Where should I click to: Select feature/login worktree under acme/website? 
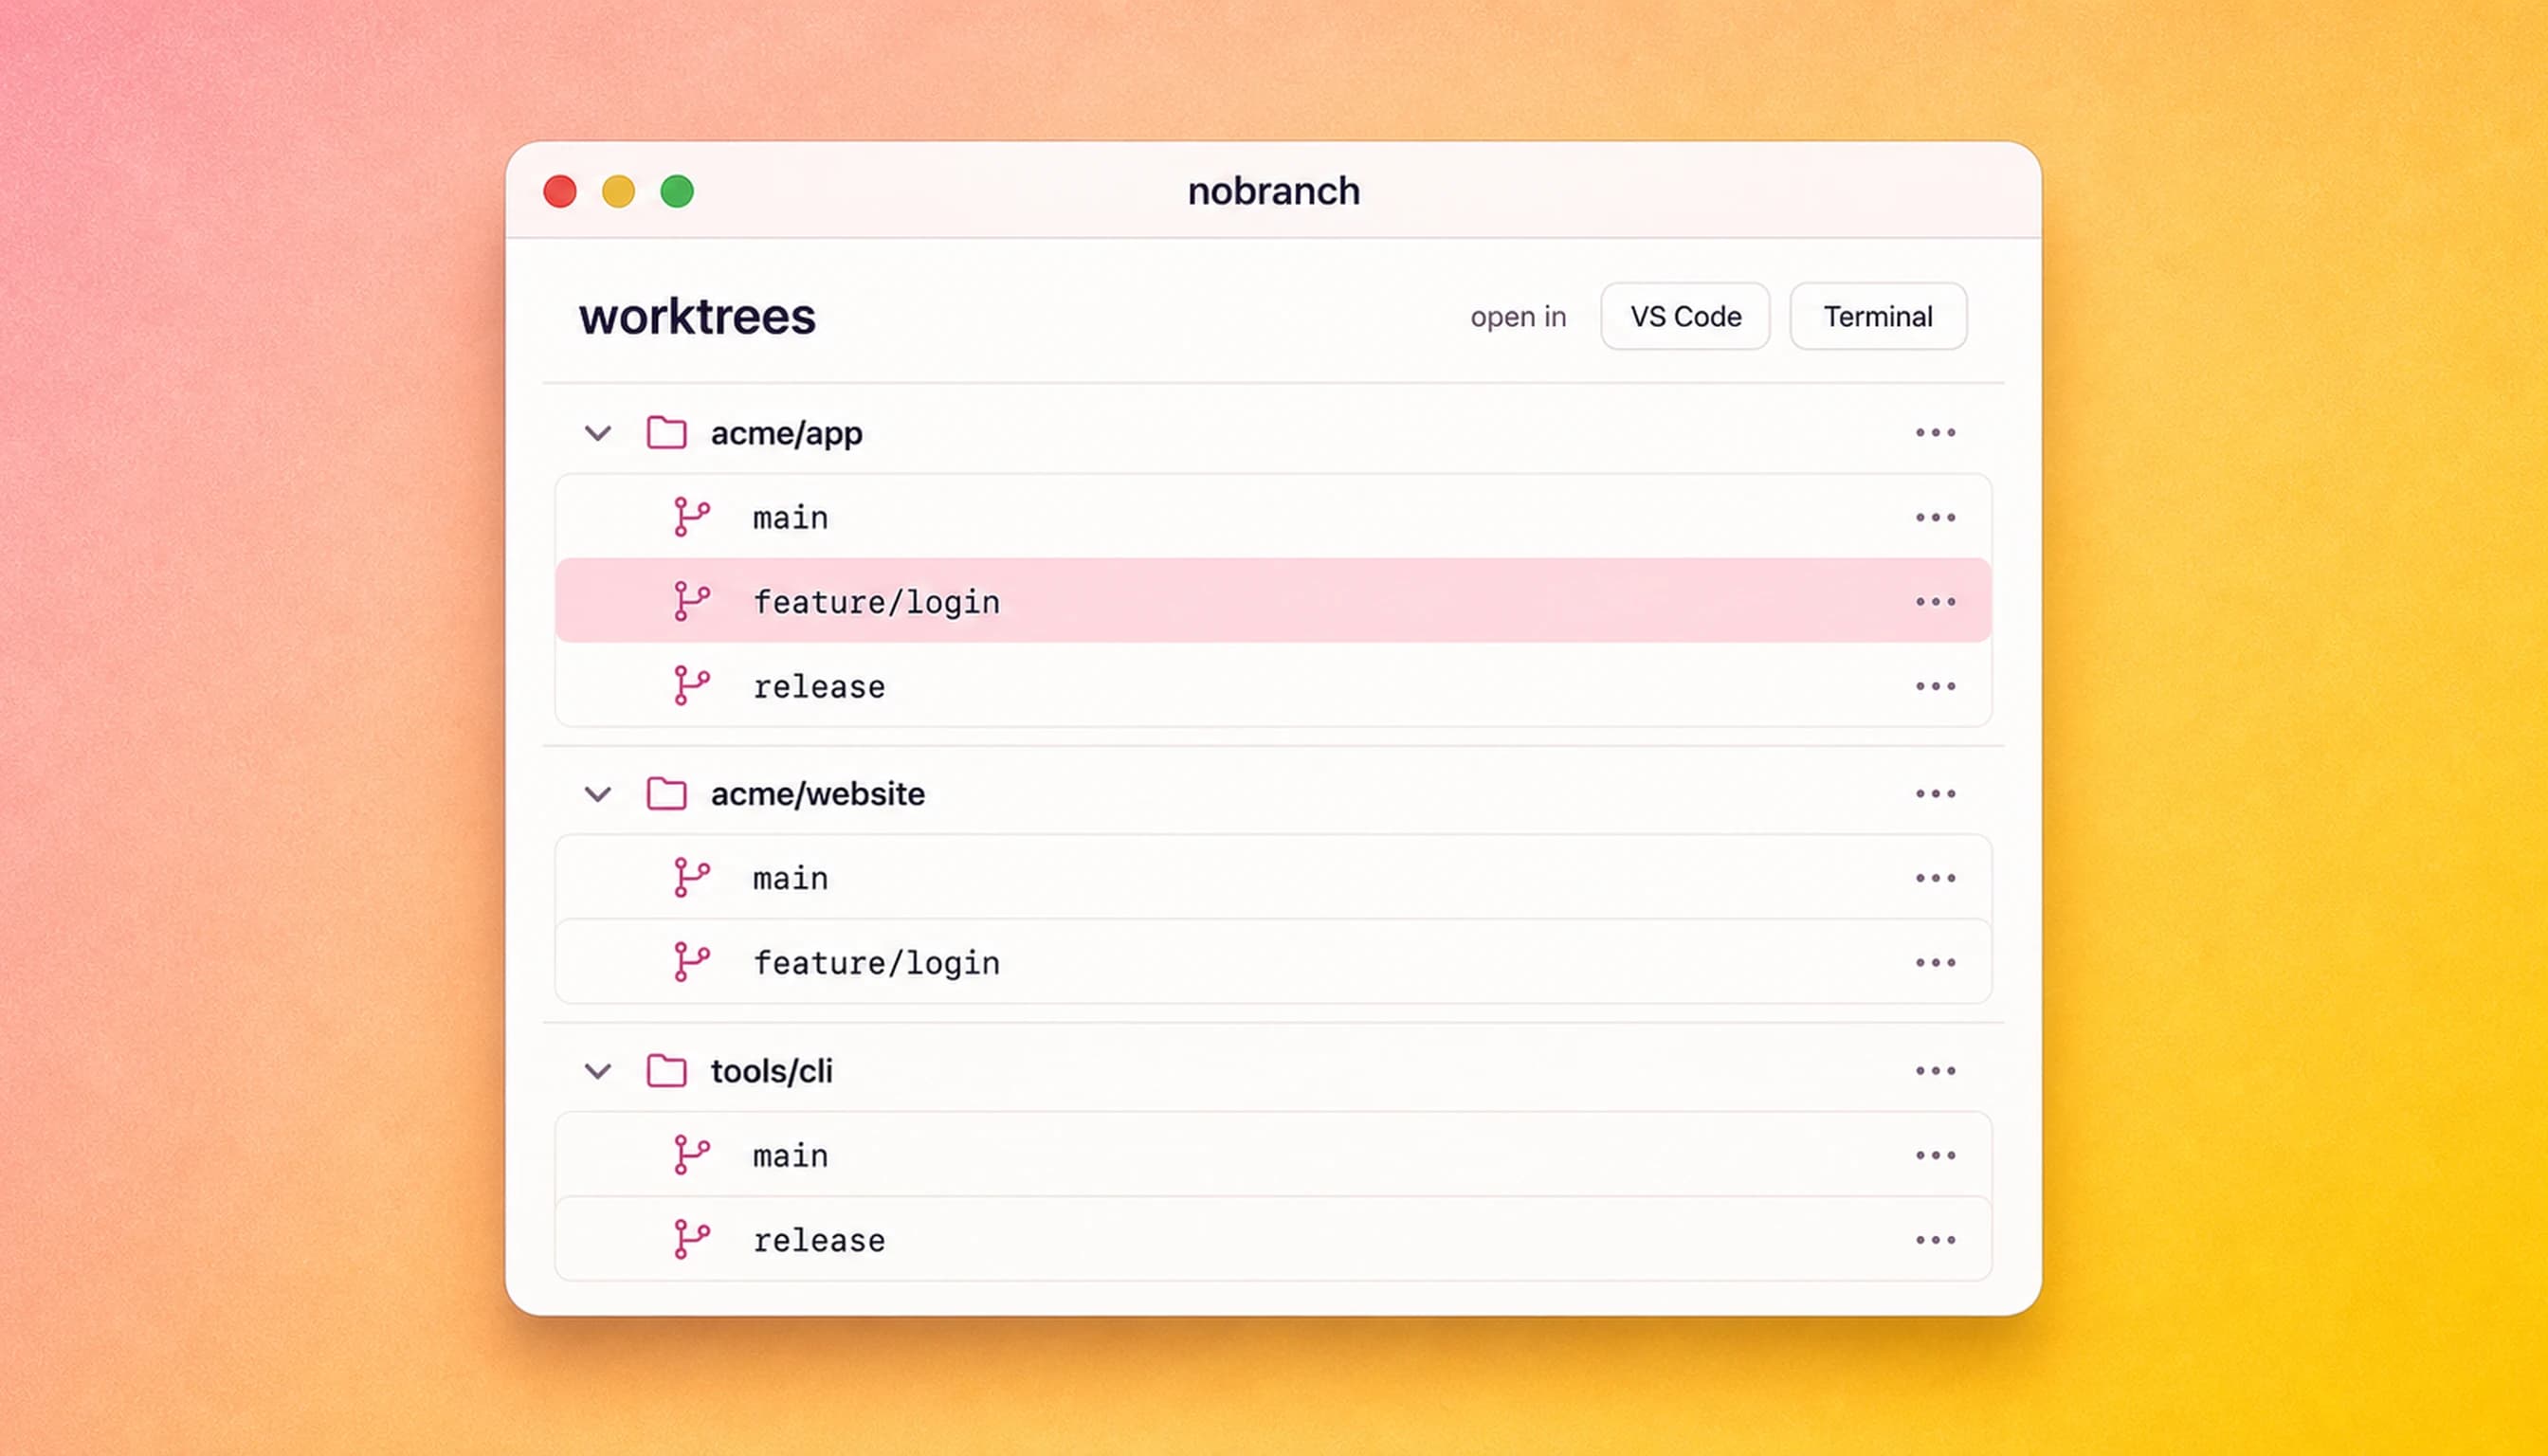click(1273, 962)
